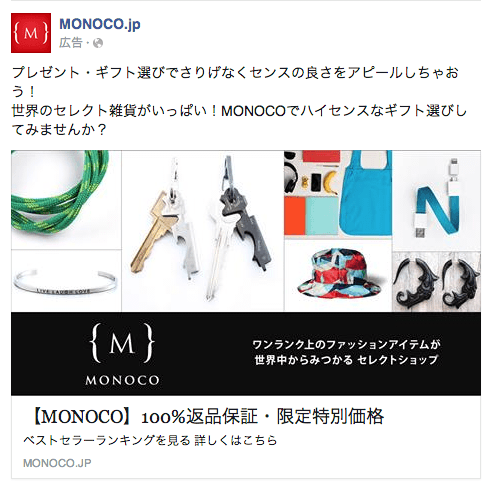Click the public globe audience icon
Screen dimensions: 492x485
[98, 43]
